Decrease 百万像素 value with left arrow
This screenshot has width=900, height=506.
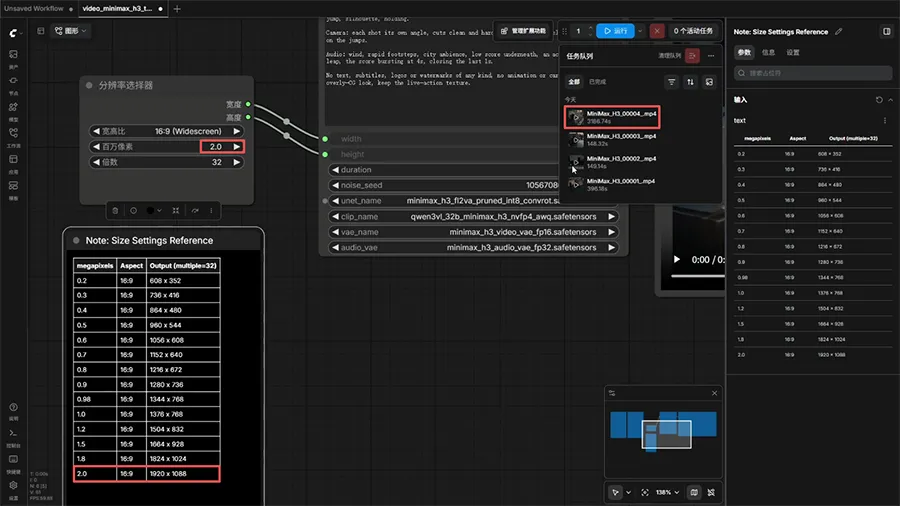coord(96,147)
